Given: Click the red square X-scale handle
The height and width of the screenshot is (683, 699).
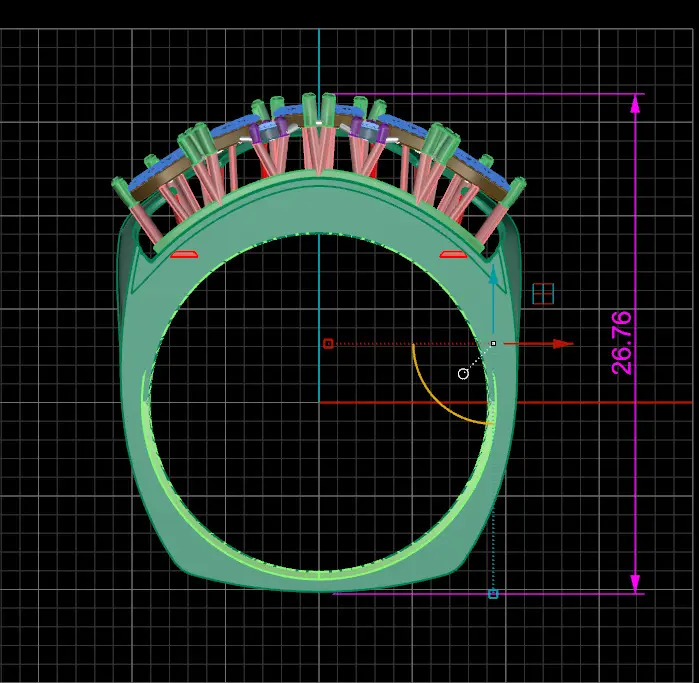Looking at the screenshot, I should pyautogui.click(x=329, y=344).
